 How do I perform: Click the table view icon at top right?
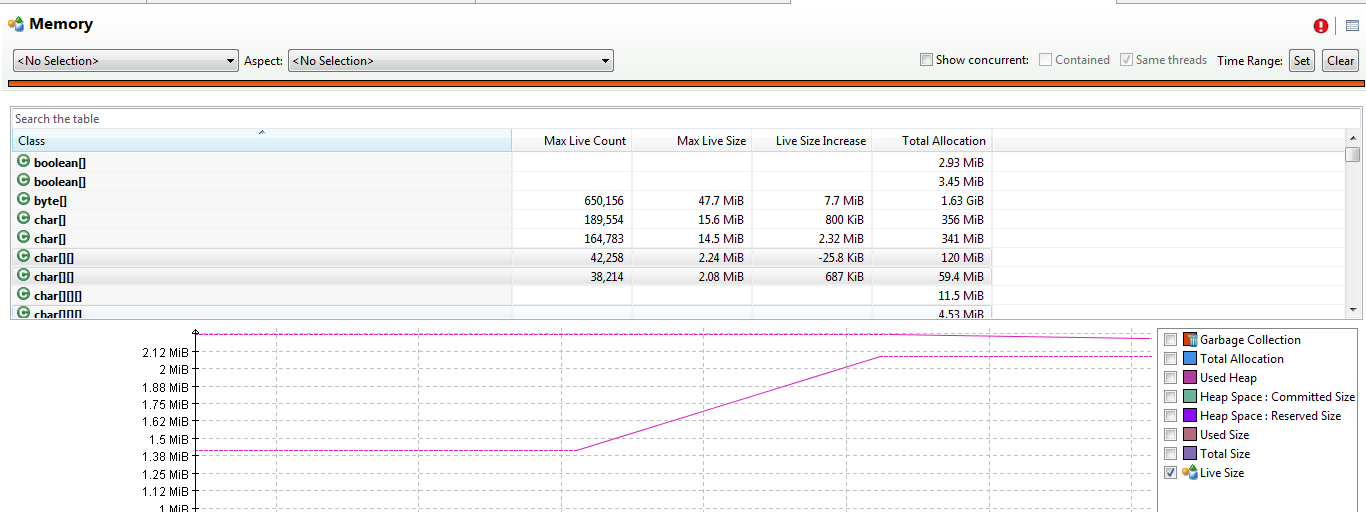[1352, 27]
